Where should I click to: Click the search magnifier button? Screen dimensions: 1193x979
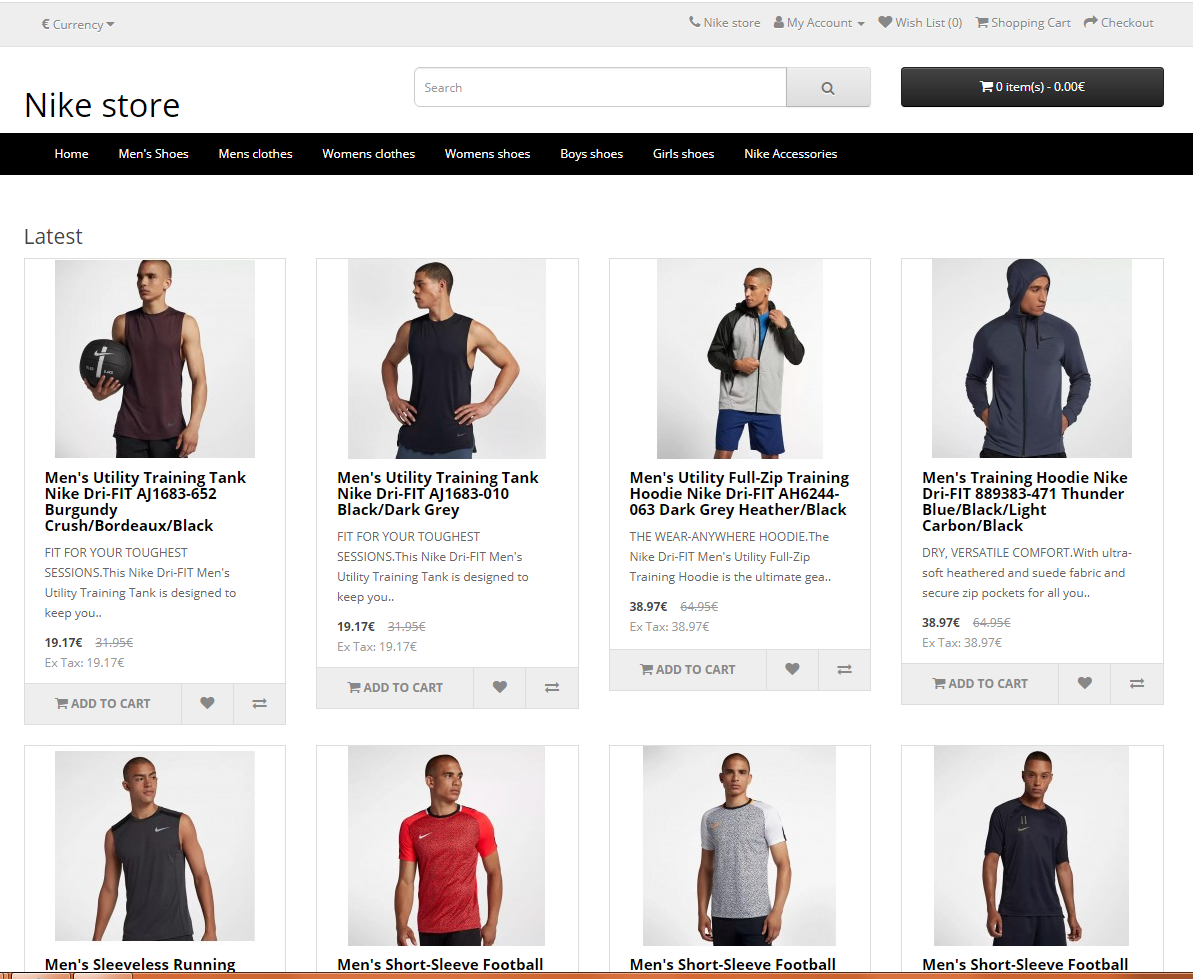pyautogui.click(x=828, y=87)
